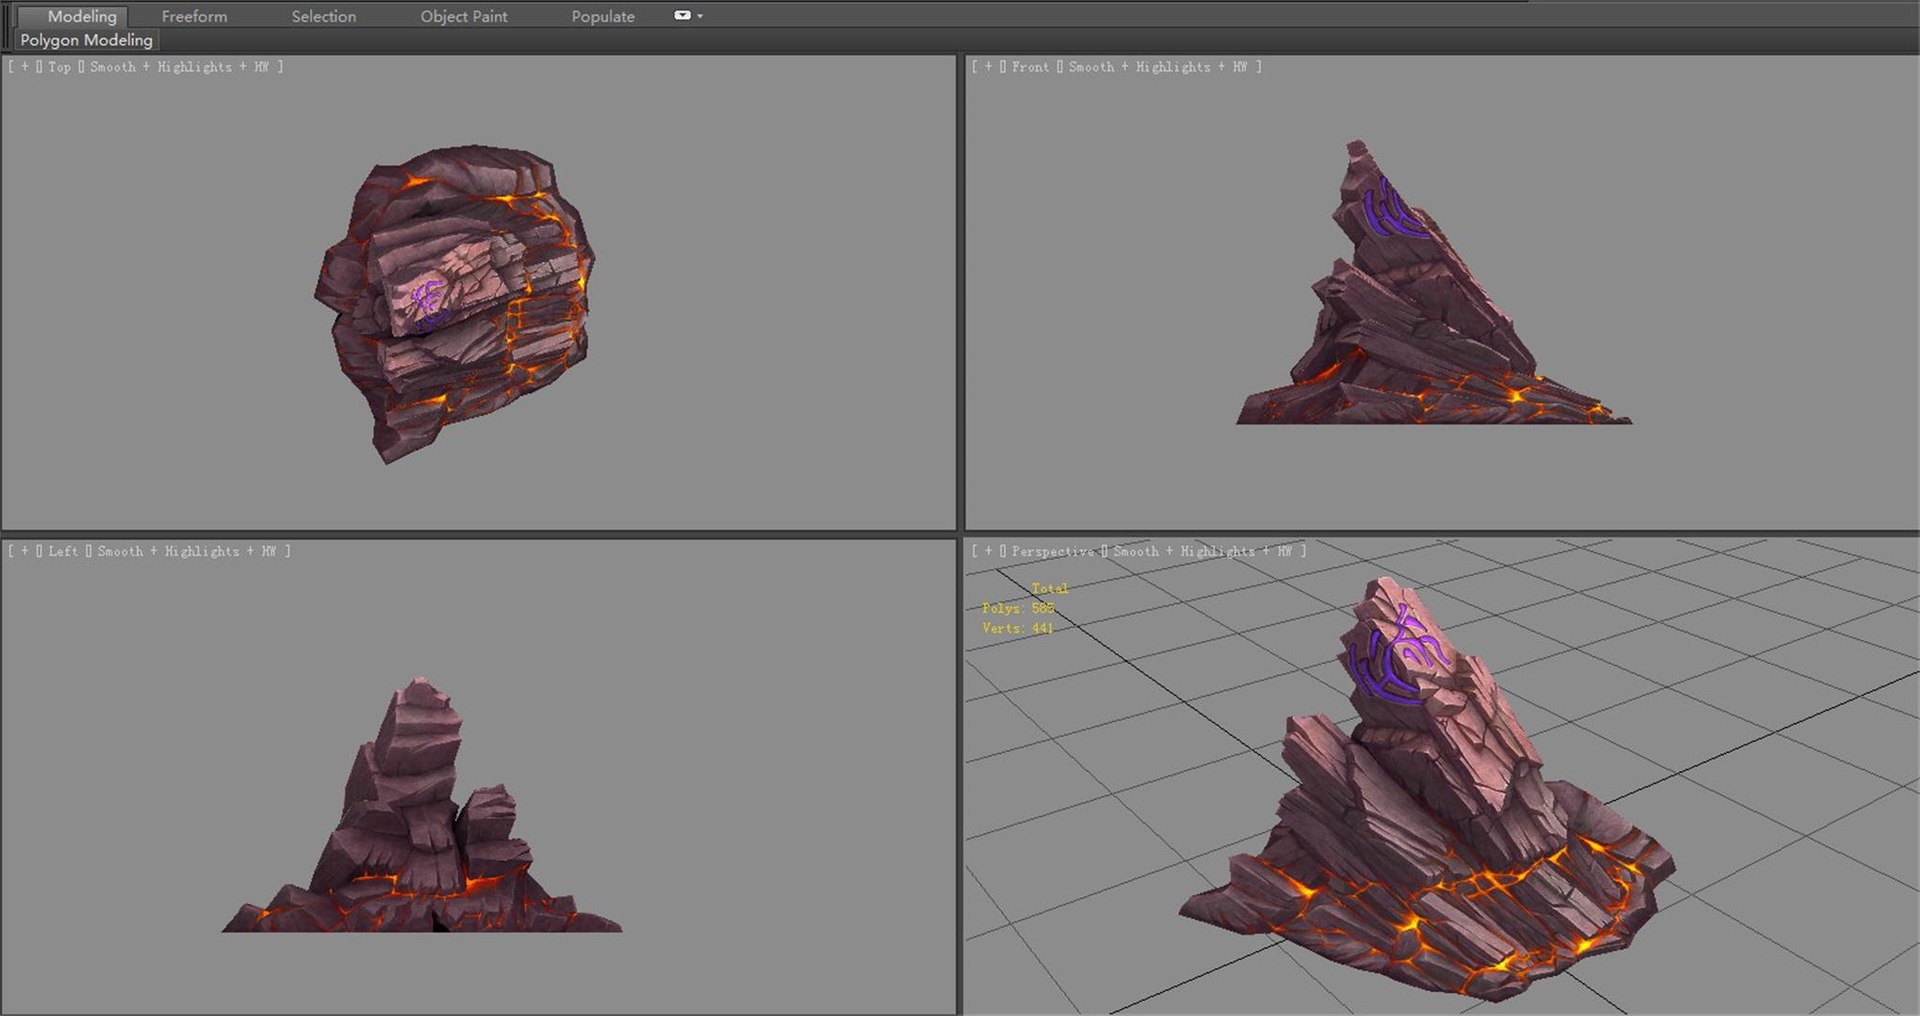The height and width of the screenshot is (1016, 1920).
Task: Click the Total statistics heading
Action: 1050,588
